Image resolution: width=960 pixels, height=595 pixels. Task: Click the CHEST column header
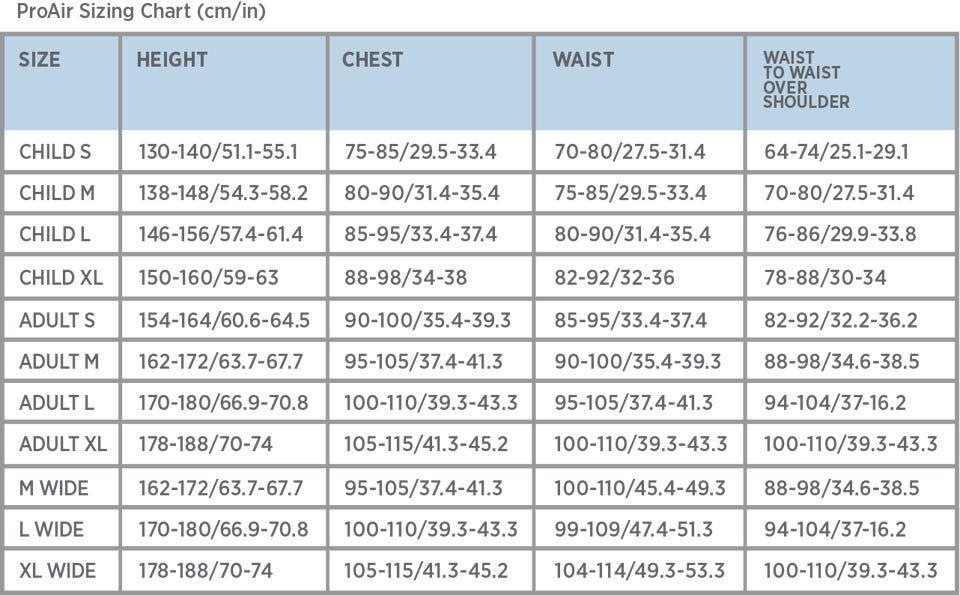point(372,60)
